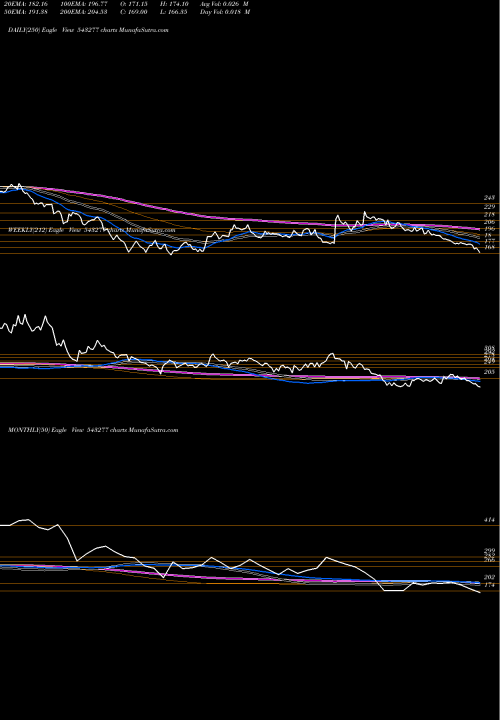This screenshot has height=720, width=500.
Task: Select the high price H: 174.10
Action: pos(176,4)
